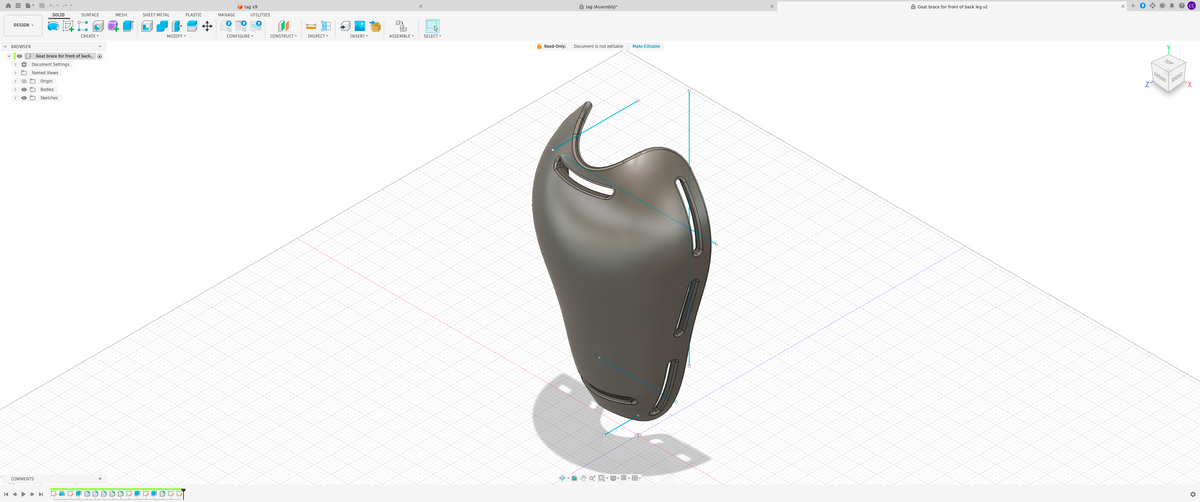
Task: Click the timeline settings gear icon
Action: click(1193, 494)
